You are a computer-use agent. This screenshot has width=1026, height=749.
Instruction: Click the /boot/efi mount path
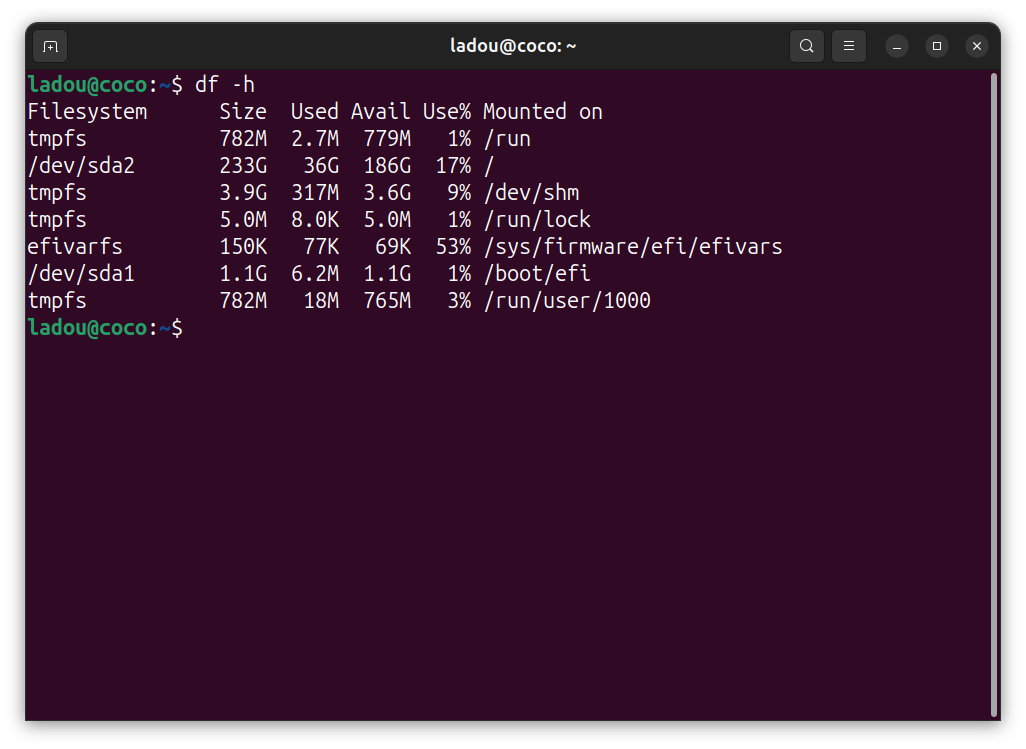[536, 274]
